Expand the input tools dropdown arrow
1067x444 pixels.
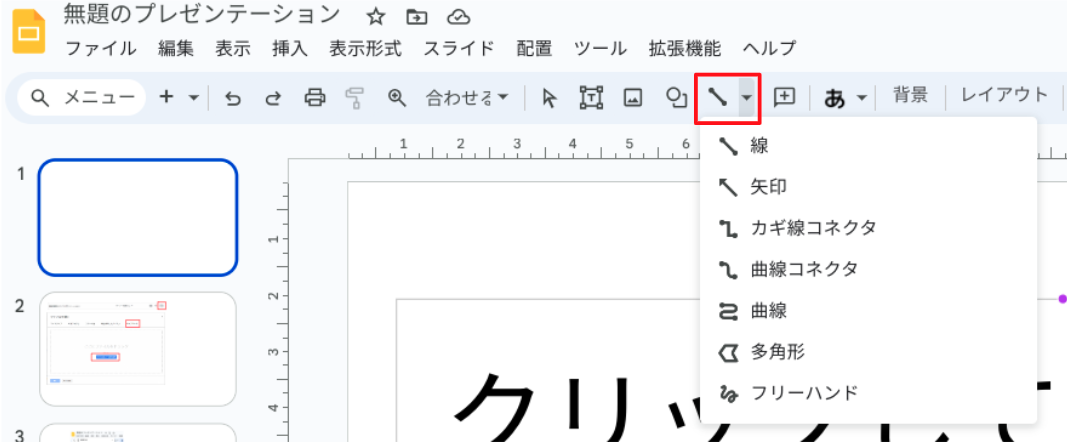click(x=861, y=98)
